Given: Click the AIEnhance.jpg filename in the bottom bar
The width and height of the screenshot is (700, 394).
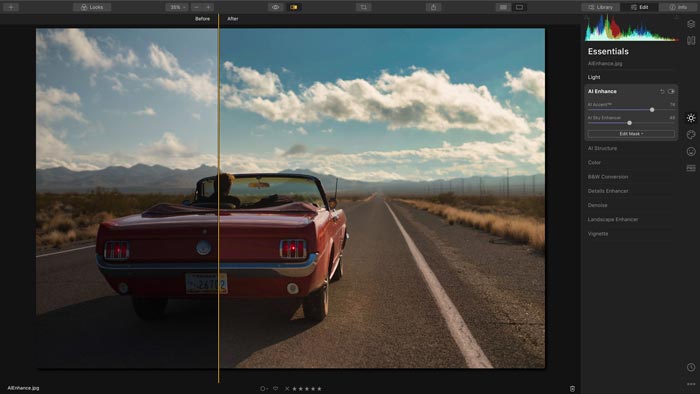Looking at the screenshot, I should (x=23, y=388).
